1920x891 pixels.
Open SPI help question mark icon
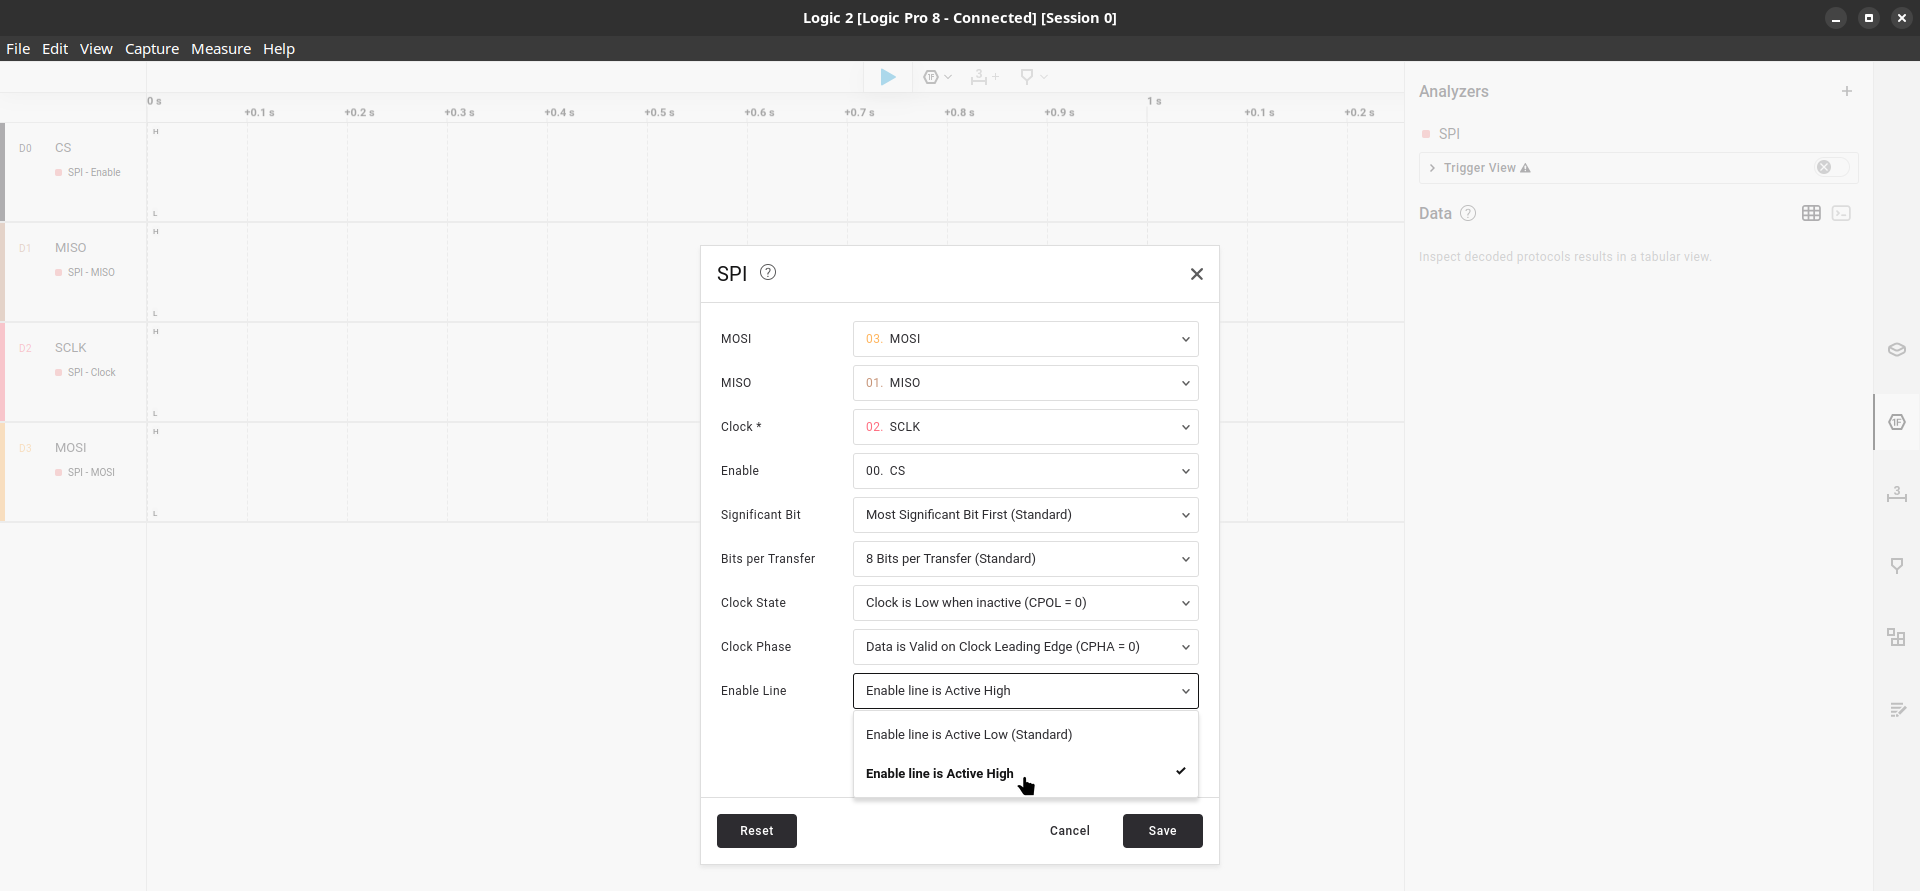pyautogui.click(x=768, y=272)
